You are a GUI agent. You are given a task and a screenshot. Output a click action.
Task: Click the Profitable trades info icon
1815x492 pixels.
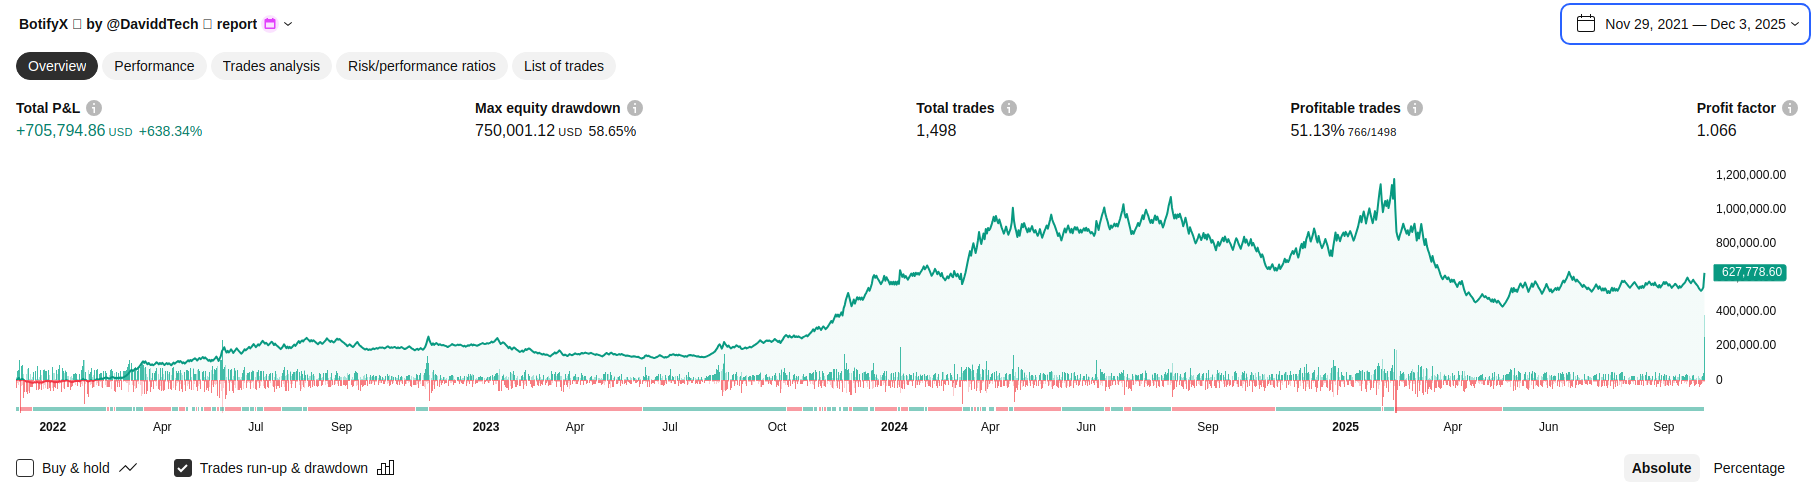pos(1415,108)
